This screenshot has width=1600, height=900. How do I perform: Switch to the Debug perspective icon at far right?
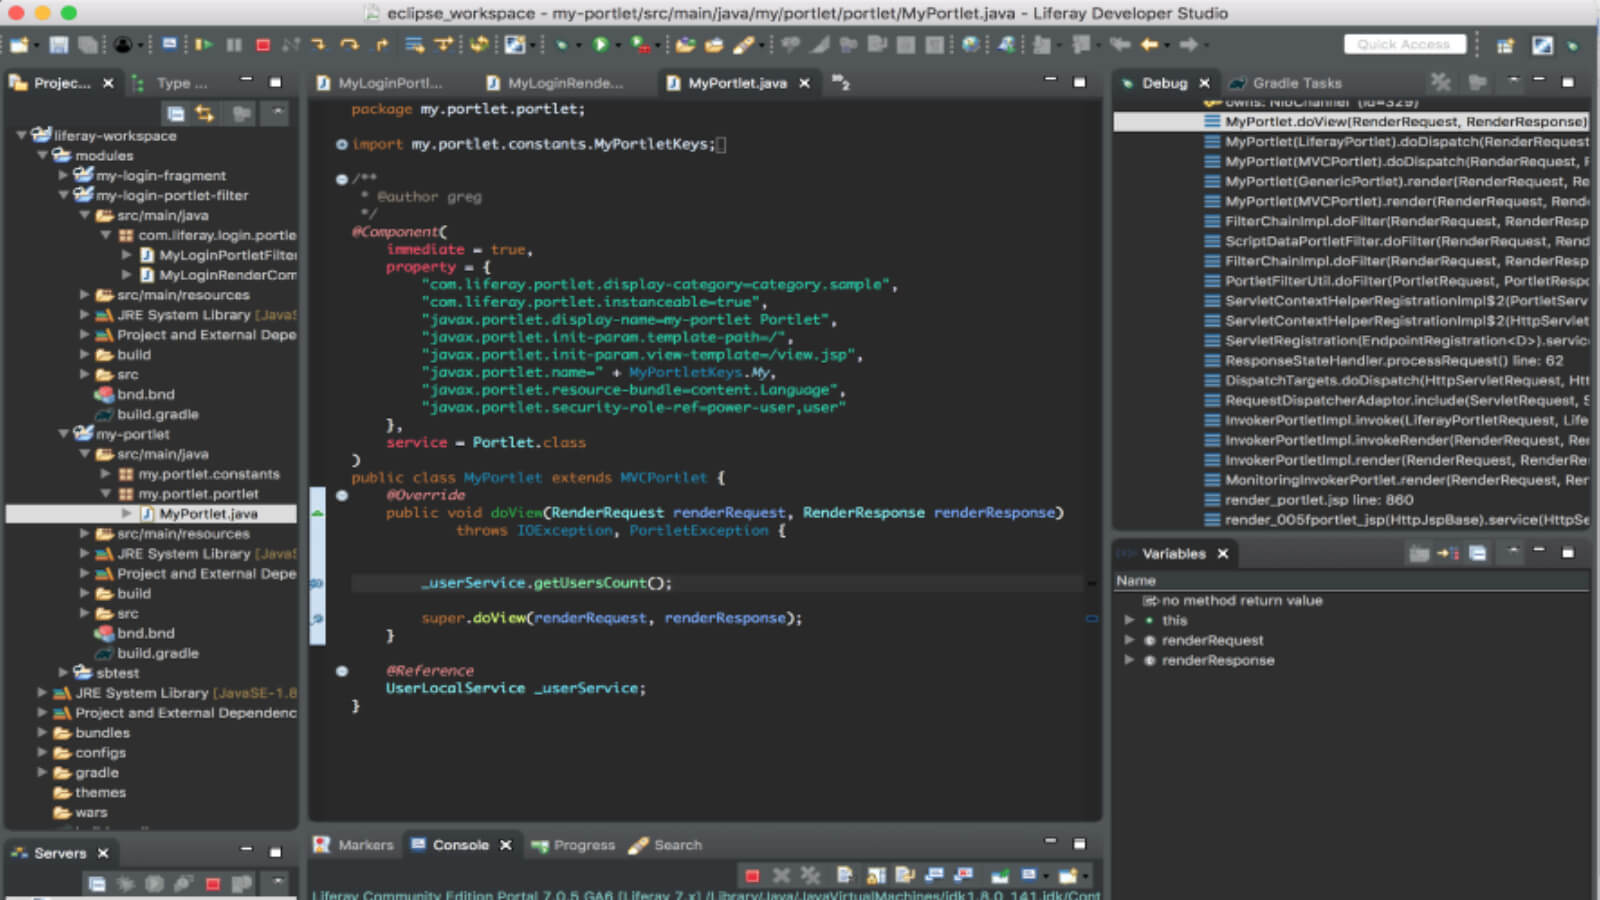click(1572, 46)
